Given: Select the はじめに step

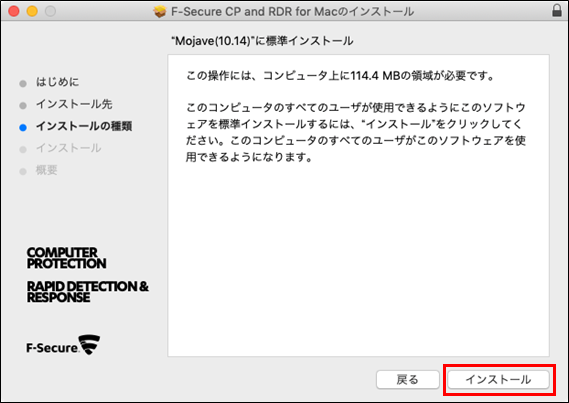Looking at the screenshot, I should point(57,82).
